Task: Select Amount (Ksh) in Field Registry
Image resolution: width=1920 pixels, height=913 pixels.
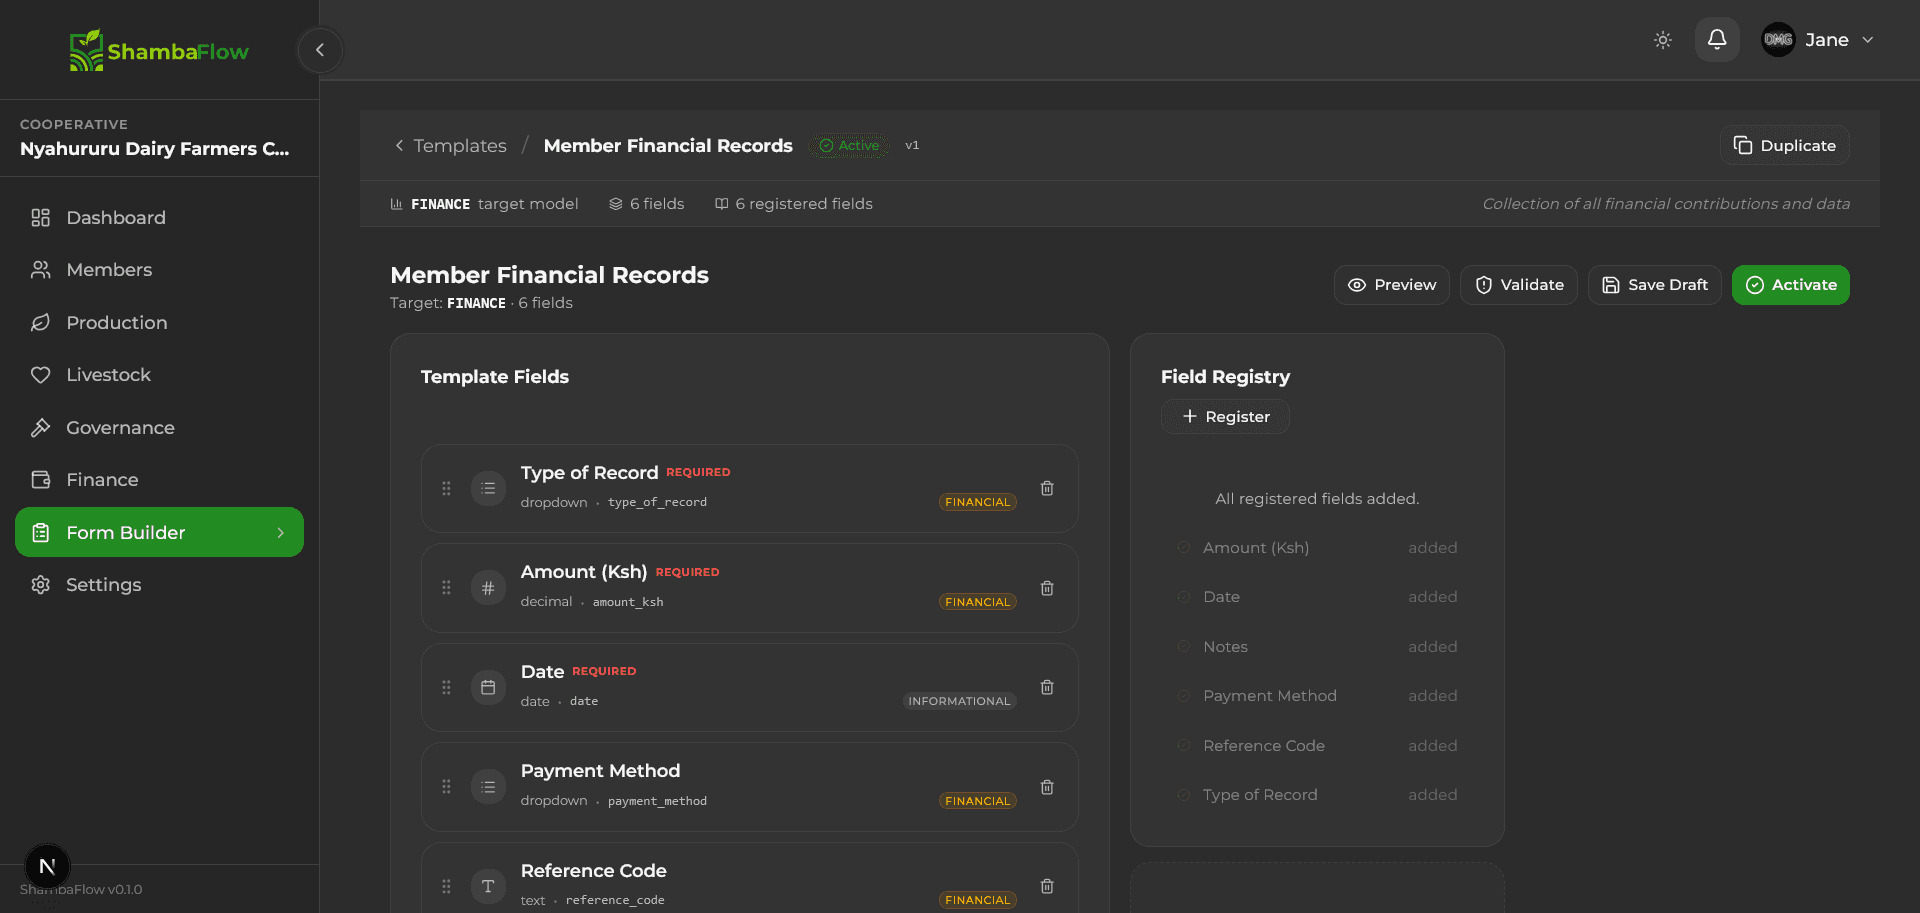Action: coord(1317,547)
